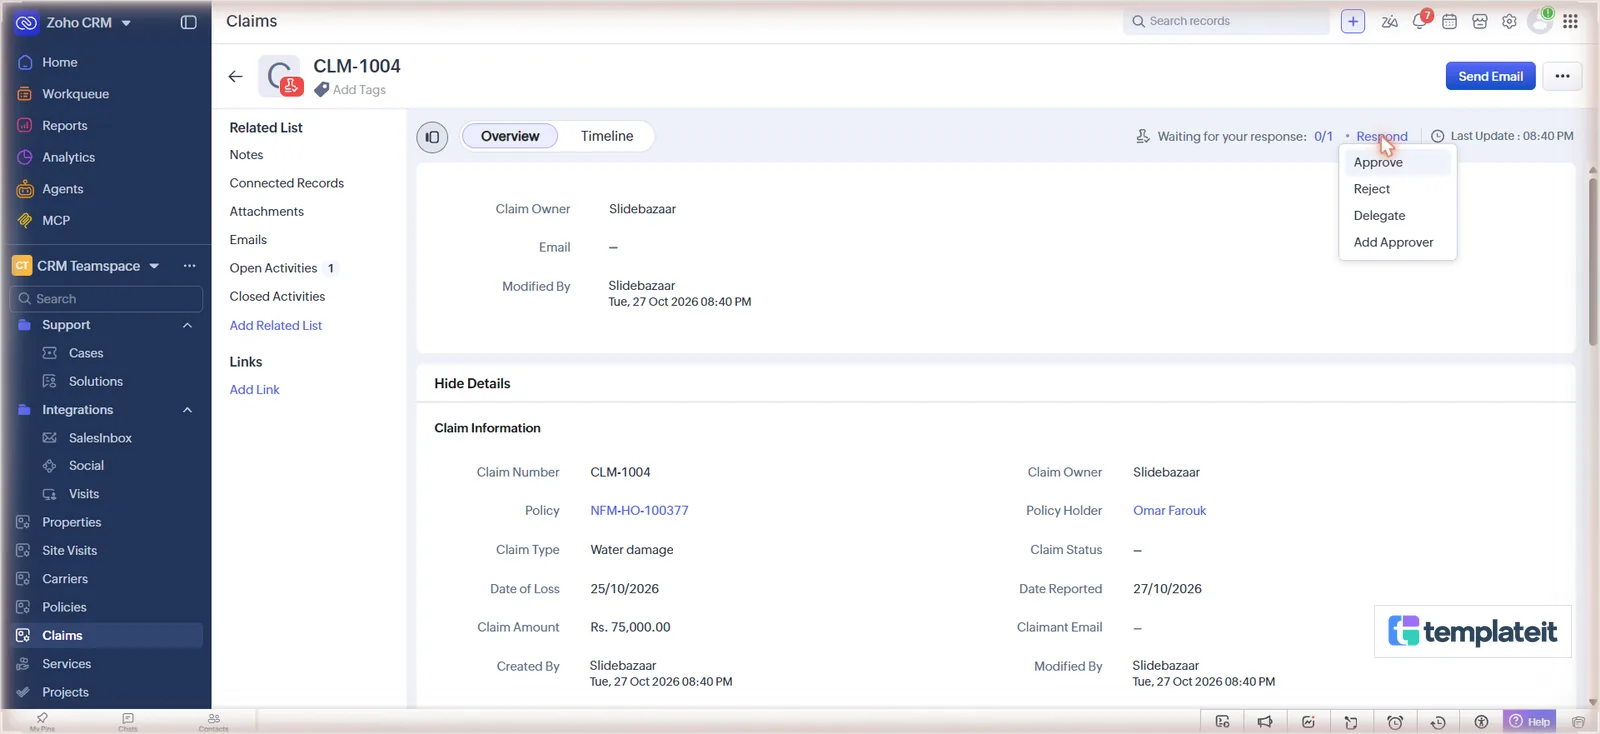Open the quick create plus icon
The width and height of the screenshot is (1600, 734).
click(x=1352, y=21)
